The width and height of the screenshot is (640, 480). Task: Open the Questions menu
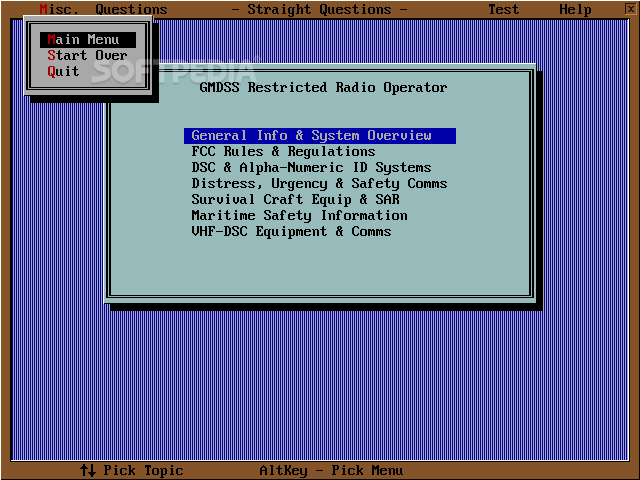[131, 9]
